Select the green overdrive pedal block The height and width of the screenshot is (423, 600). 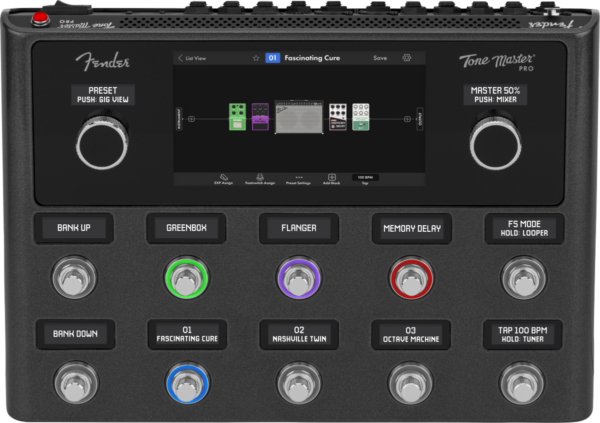[x=238, y=117]
